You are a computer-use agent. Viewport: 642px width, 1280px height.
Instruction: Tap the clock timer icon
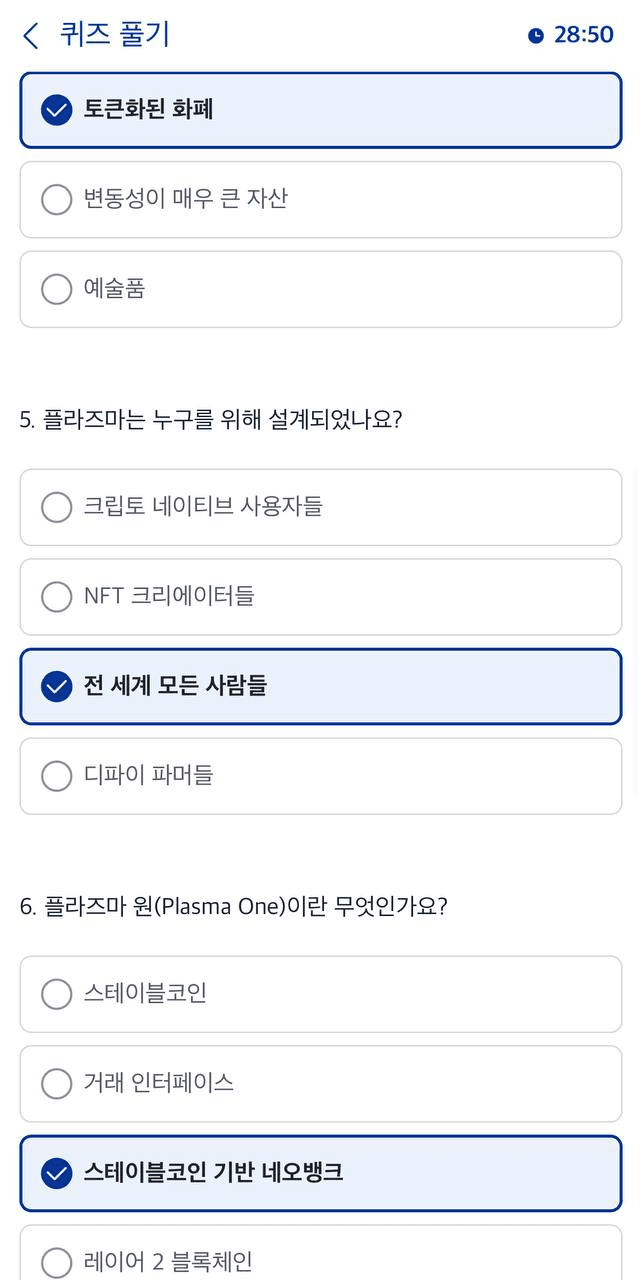point(536,36)
